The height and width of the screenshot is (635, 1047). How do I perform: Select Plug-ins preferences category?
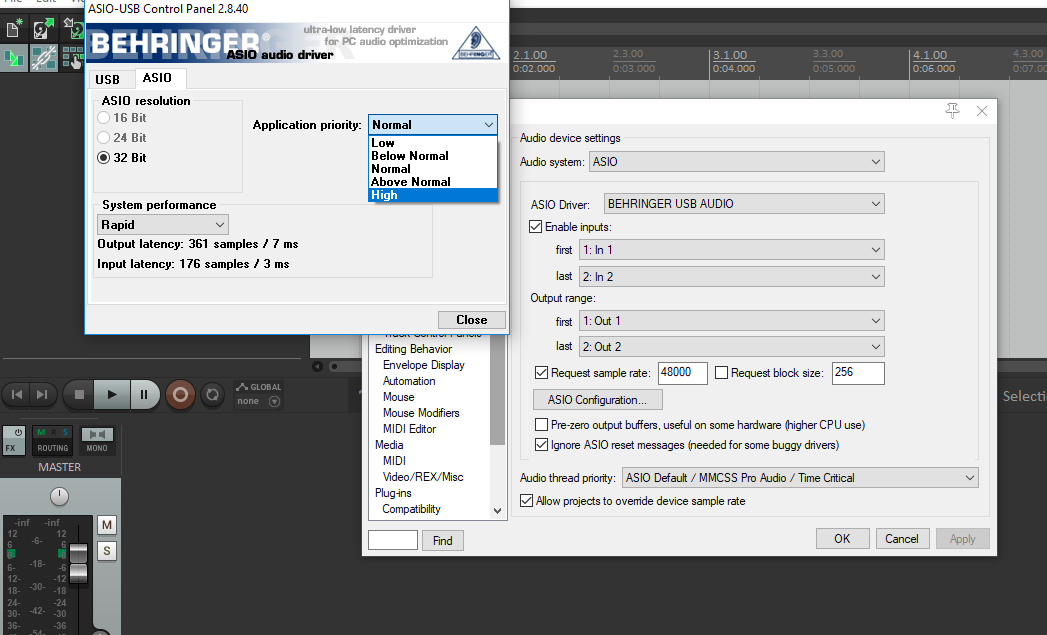point(393,493)
